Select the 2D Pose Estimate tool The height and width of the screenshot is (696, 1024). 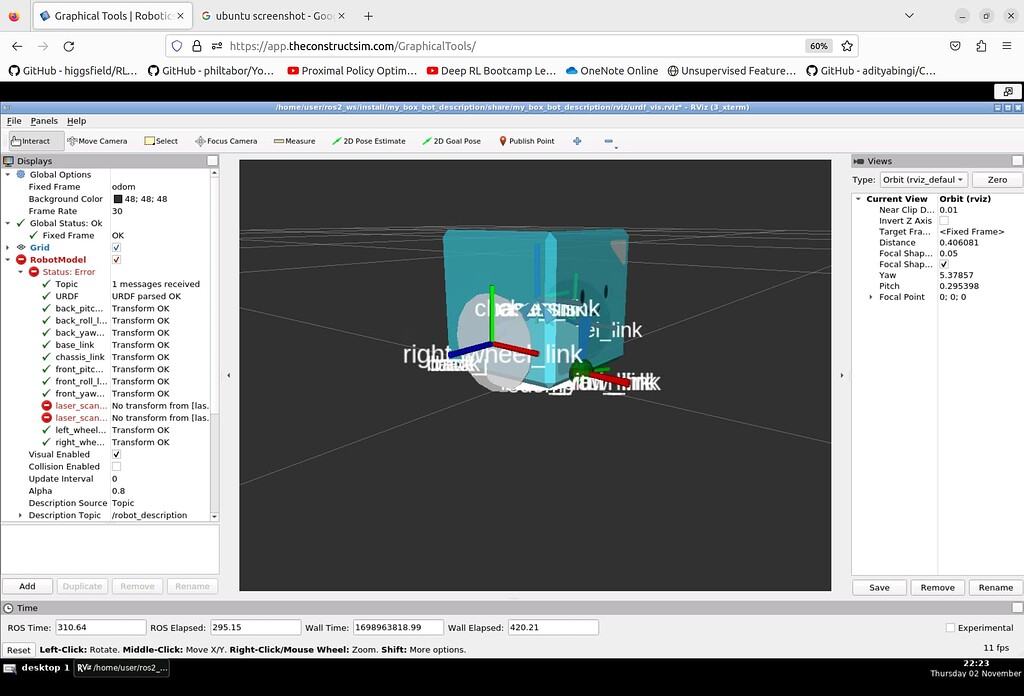click(x=367, y=140)
